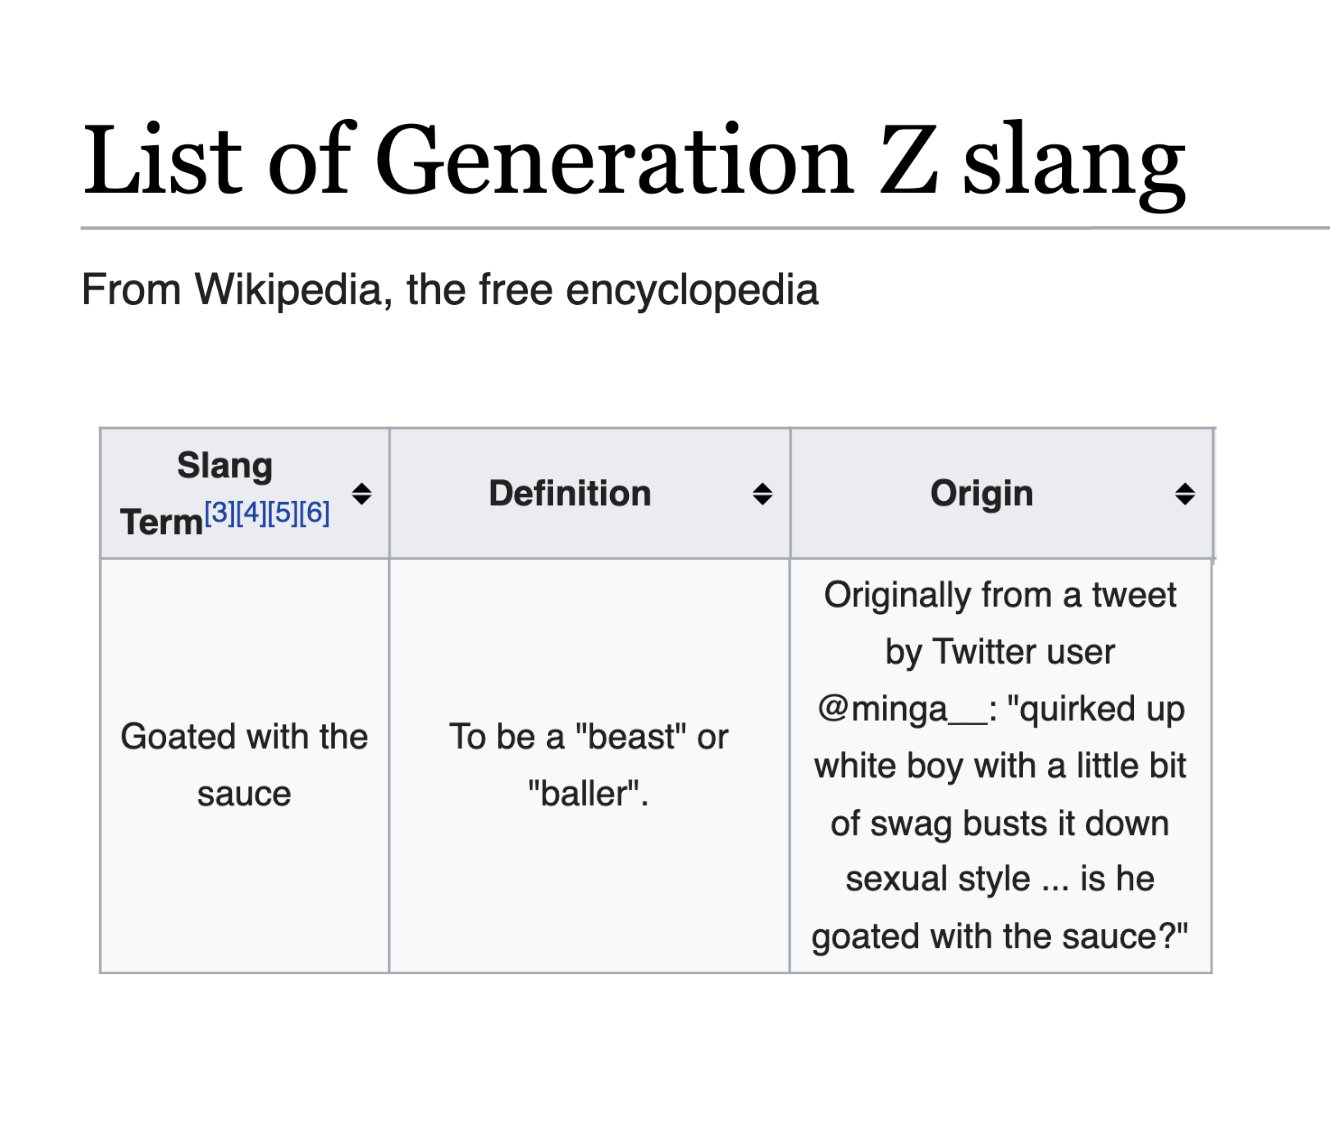1330x1142 pixels.
Task: Click "From Wikipedia, the free encyclopedia" tagline
Action: click(x=450, y=290)
